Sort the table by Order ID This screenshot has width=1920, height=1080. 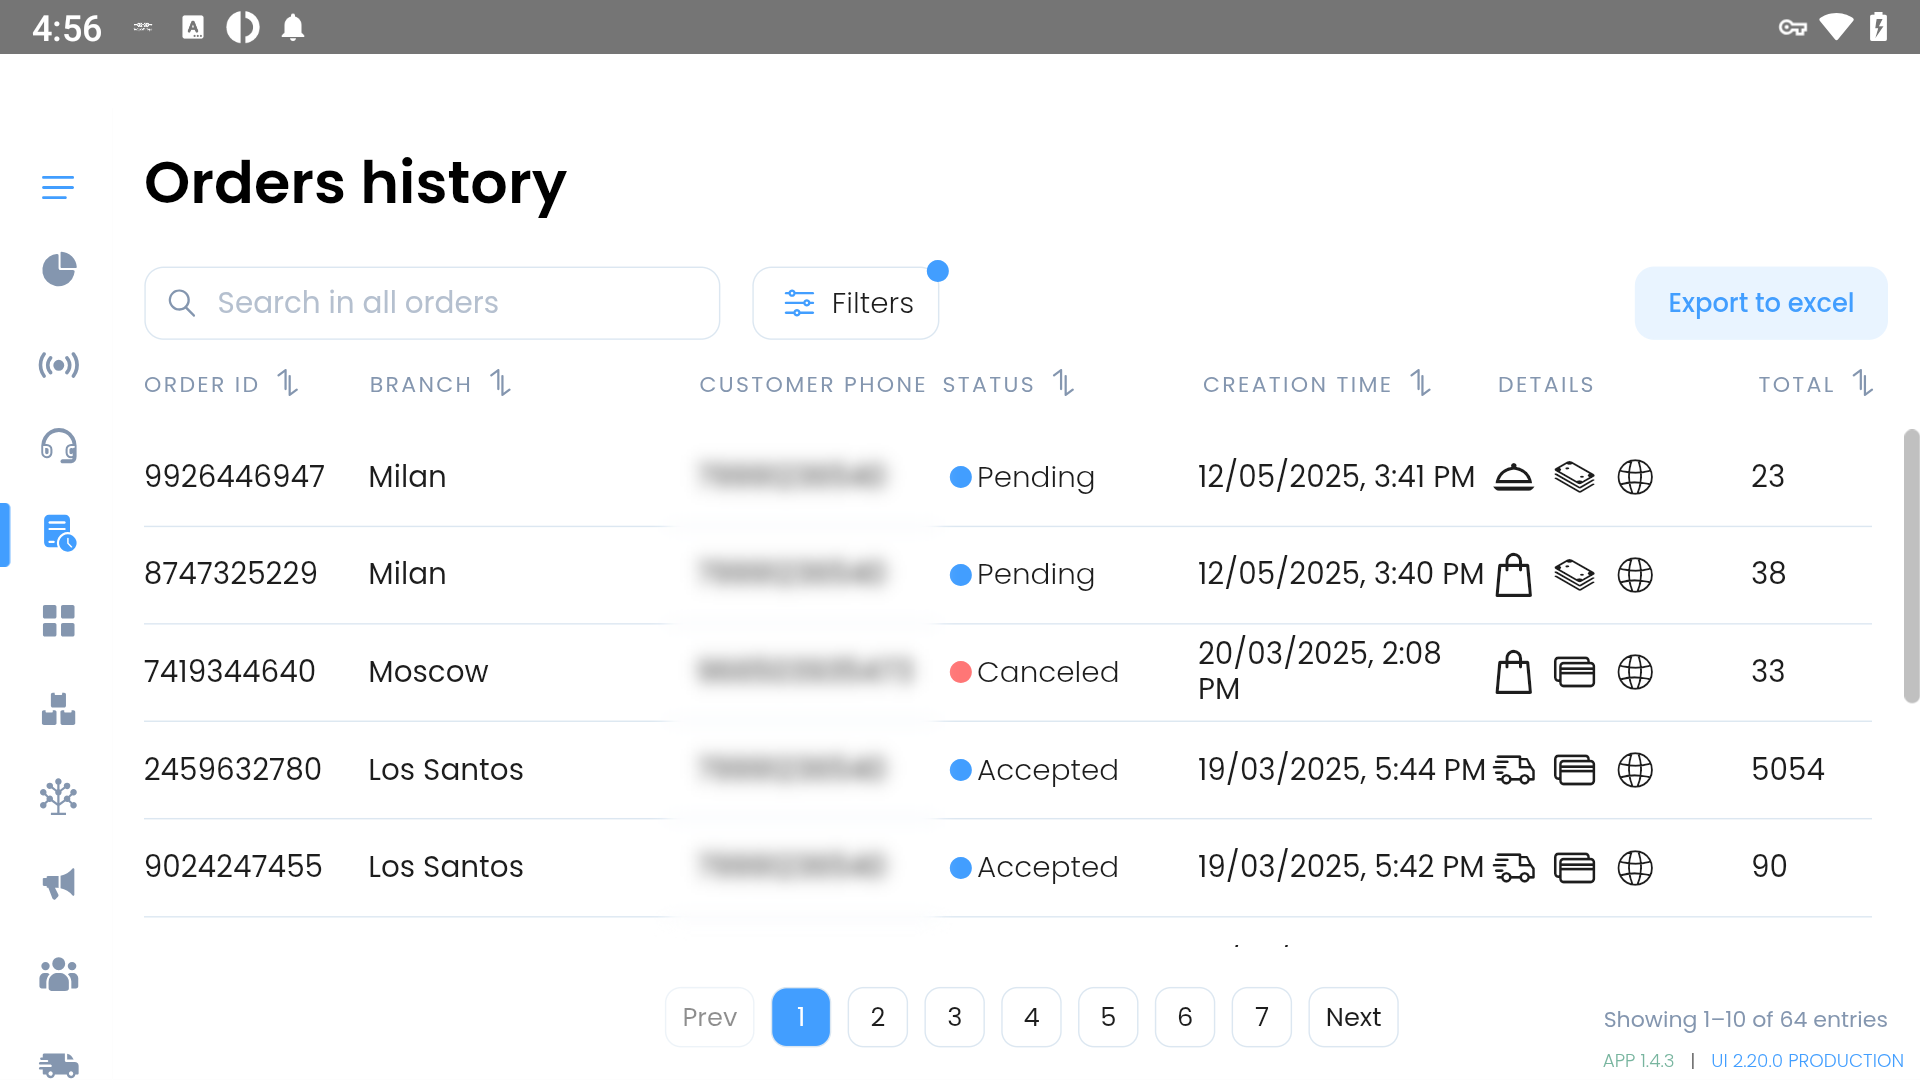(288, 383)
